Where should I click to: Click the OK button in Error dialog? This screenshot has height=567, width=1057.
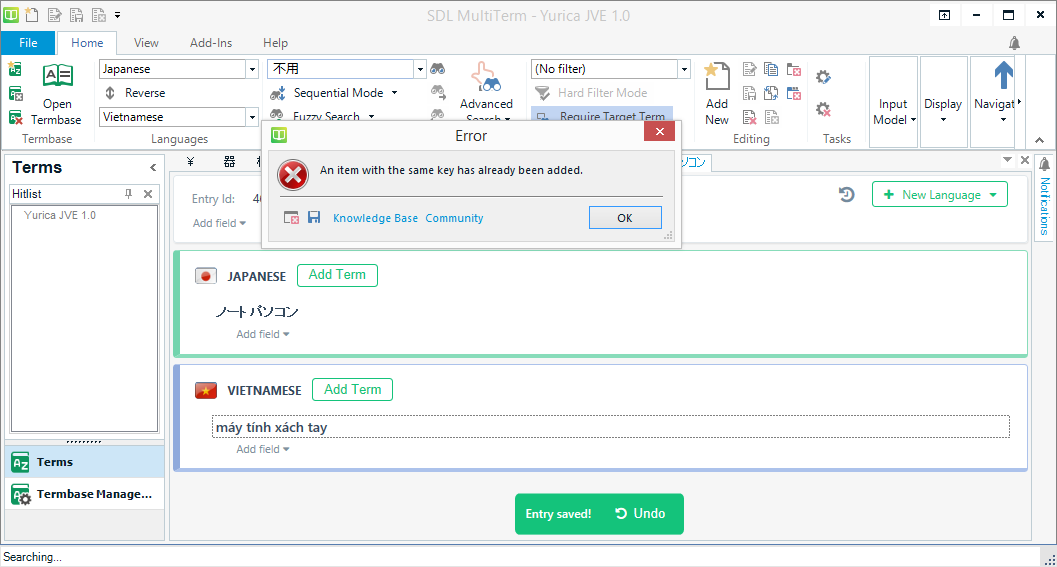625,218
